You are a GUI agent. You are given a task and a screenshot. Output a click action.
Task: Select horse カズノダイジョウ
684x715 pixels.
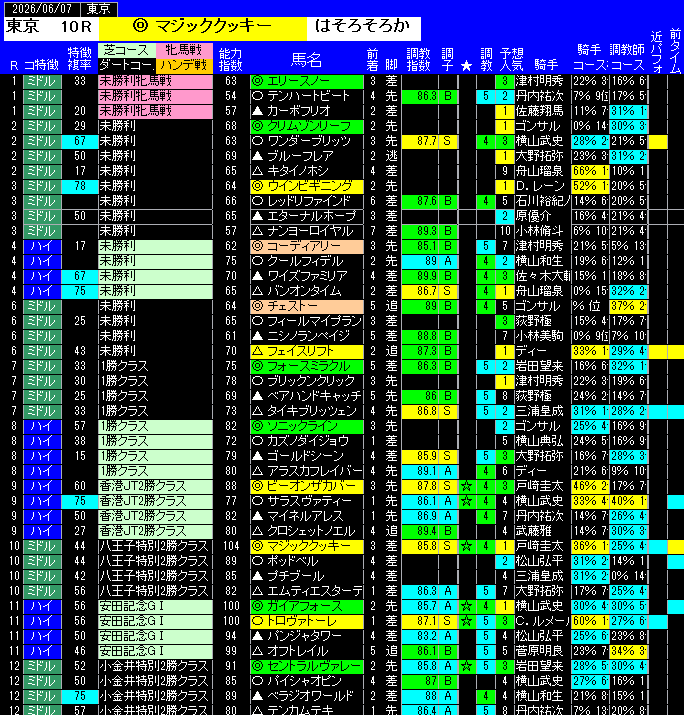coord(306,441)
